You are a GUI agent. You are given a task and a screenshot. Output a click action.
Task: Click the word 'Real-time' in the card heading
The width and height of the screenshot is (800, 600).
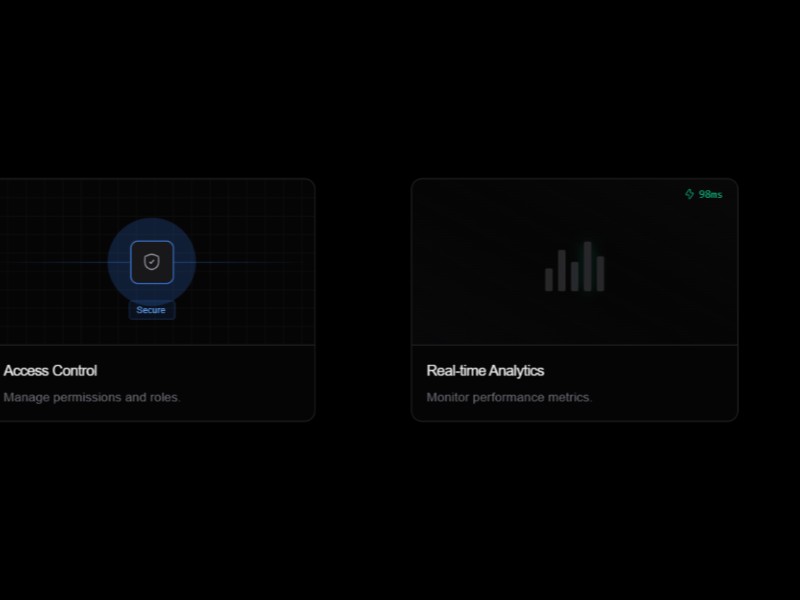(x=455, y=371)
